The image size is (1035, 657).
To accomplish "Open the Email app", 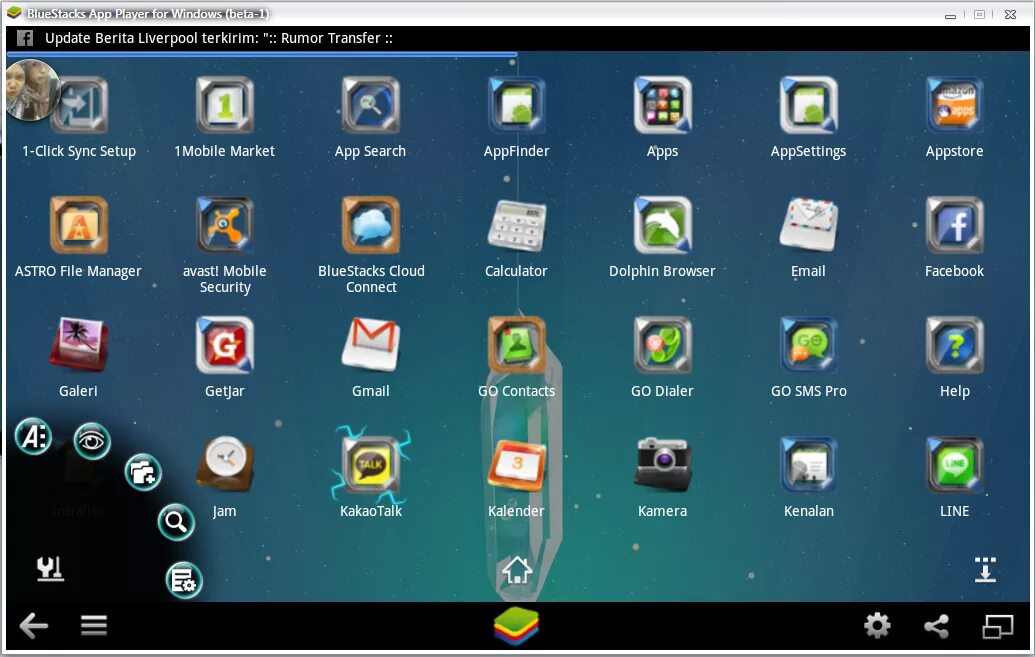I will click(809, 225).
